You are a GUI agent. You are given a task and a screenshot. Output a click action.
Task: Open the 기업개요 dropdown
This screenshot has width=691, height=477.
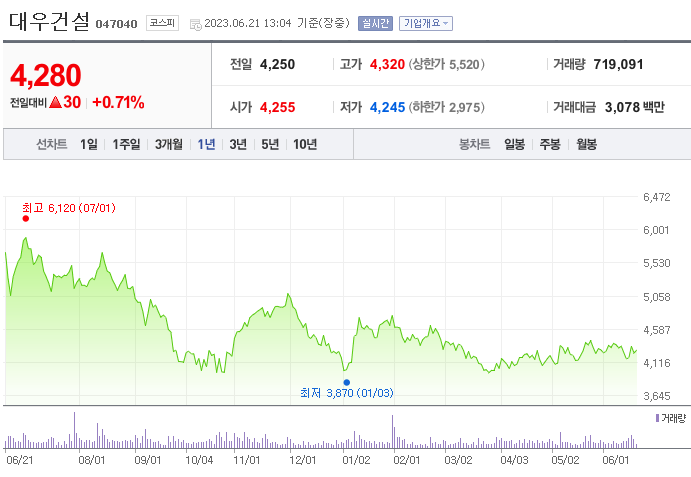[x=426, y=23]
